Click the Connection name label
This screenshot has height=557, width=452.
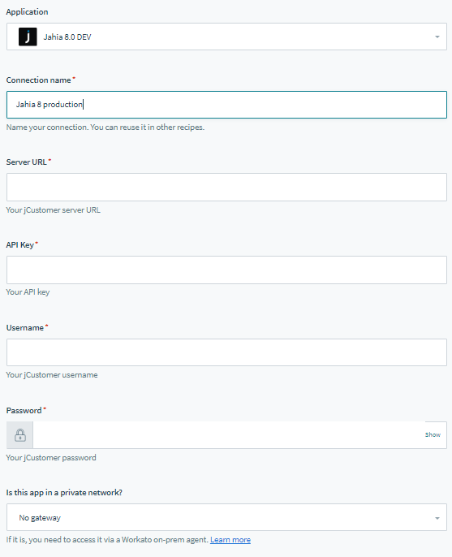(38, 80)
